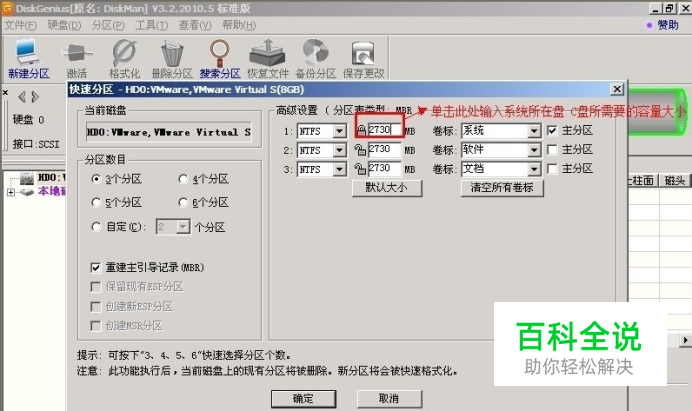Close the left disk panel with x

(x=5, y=93)
